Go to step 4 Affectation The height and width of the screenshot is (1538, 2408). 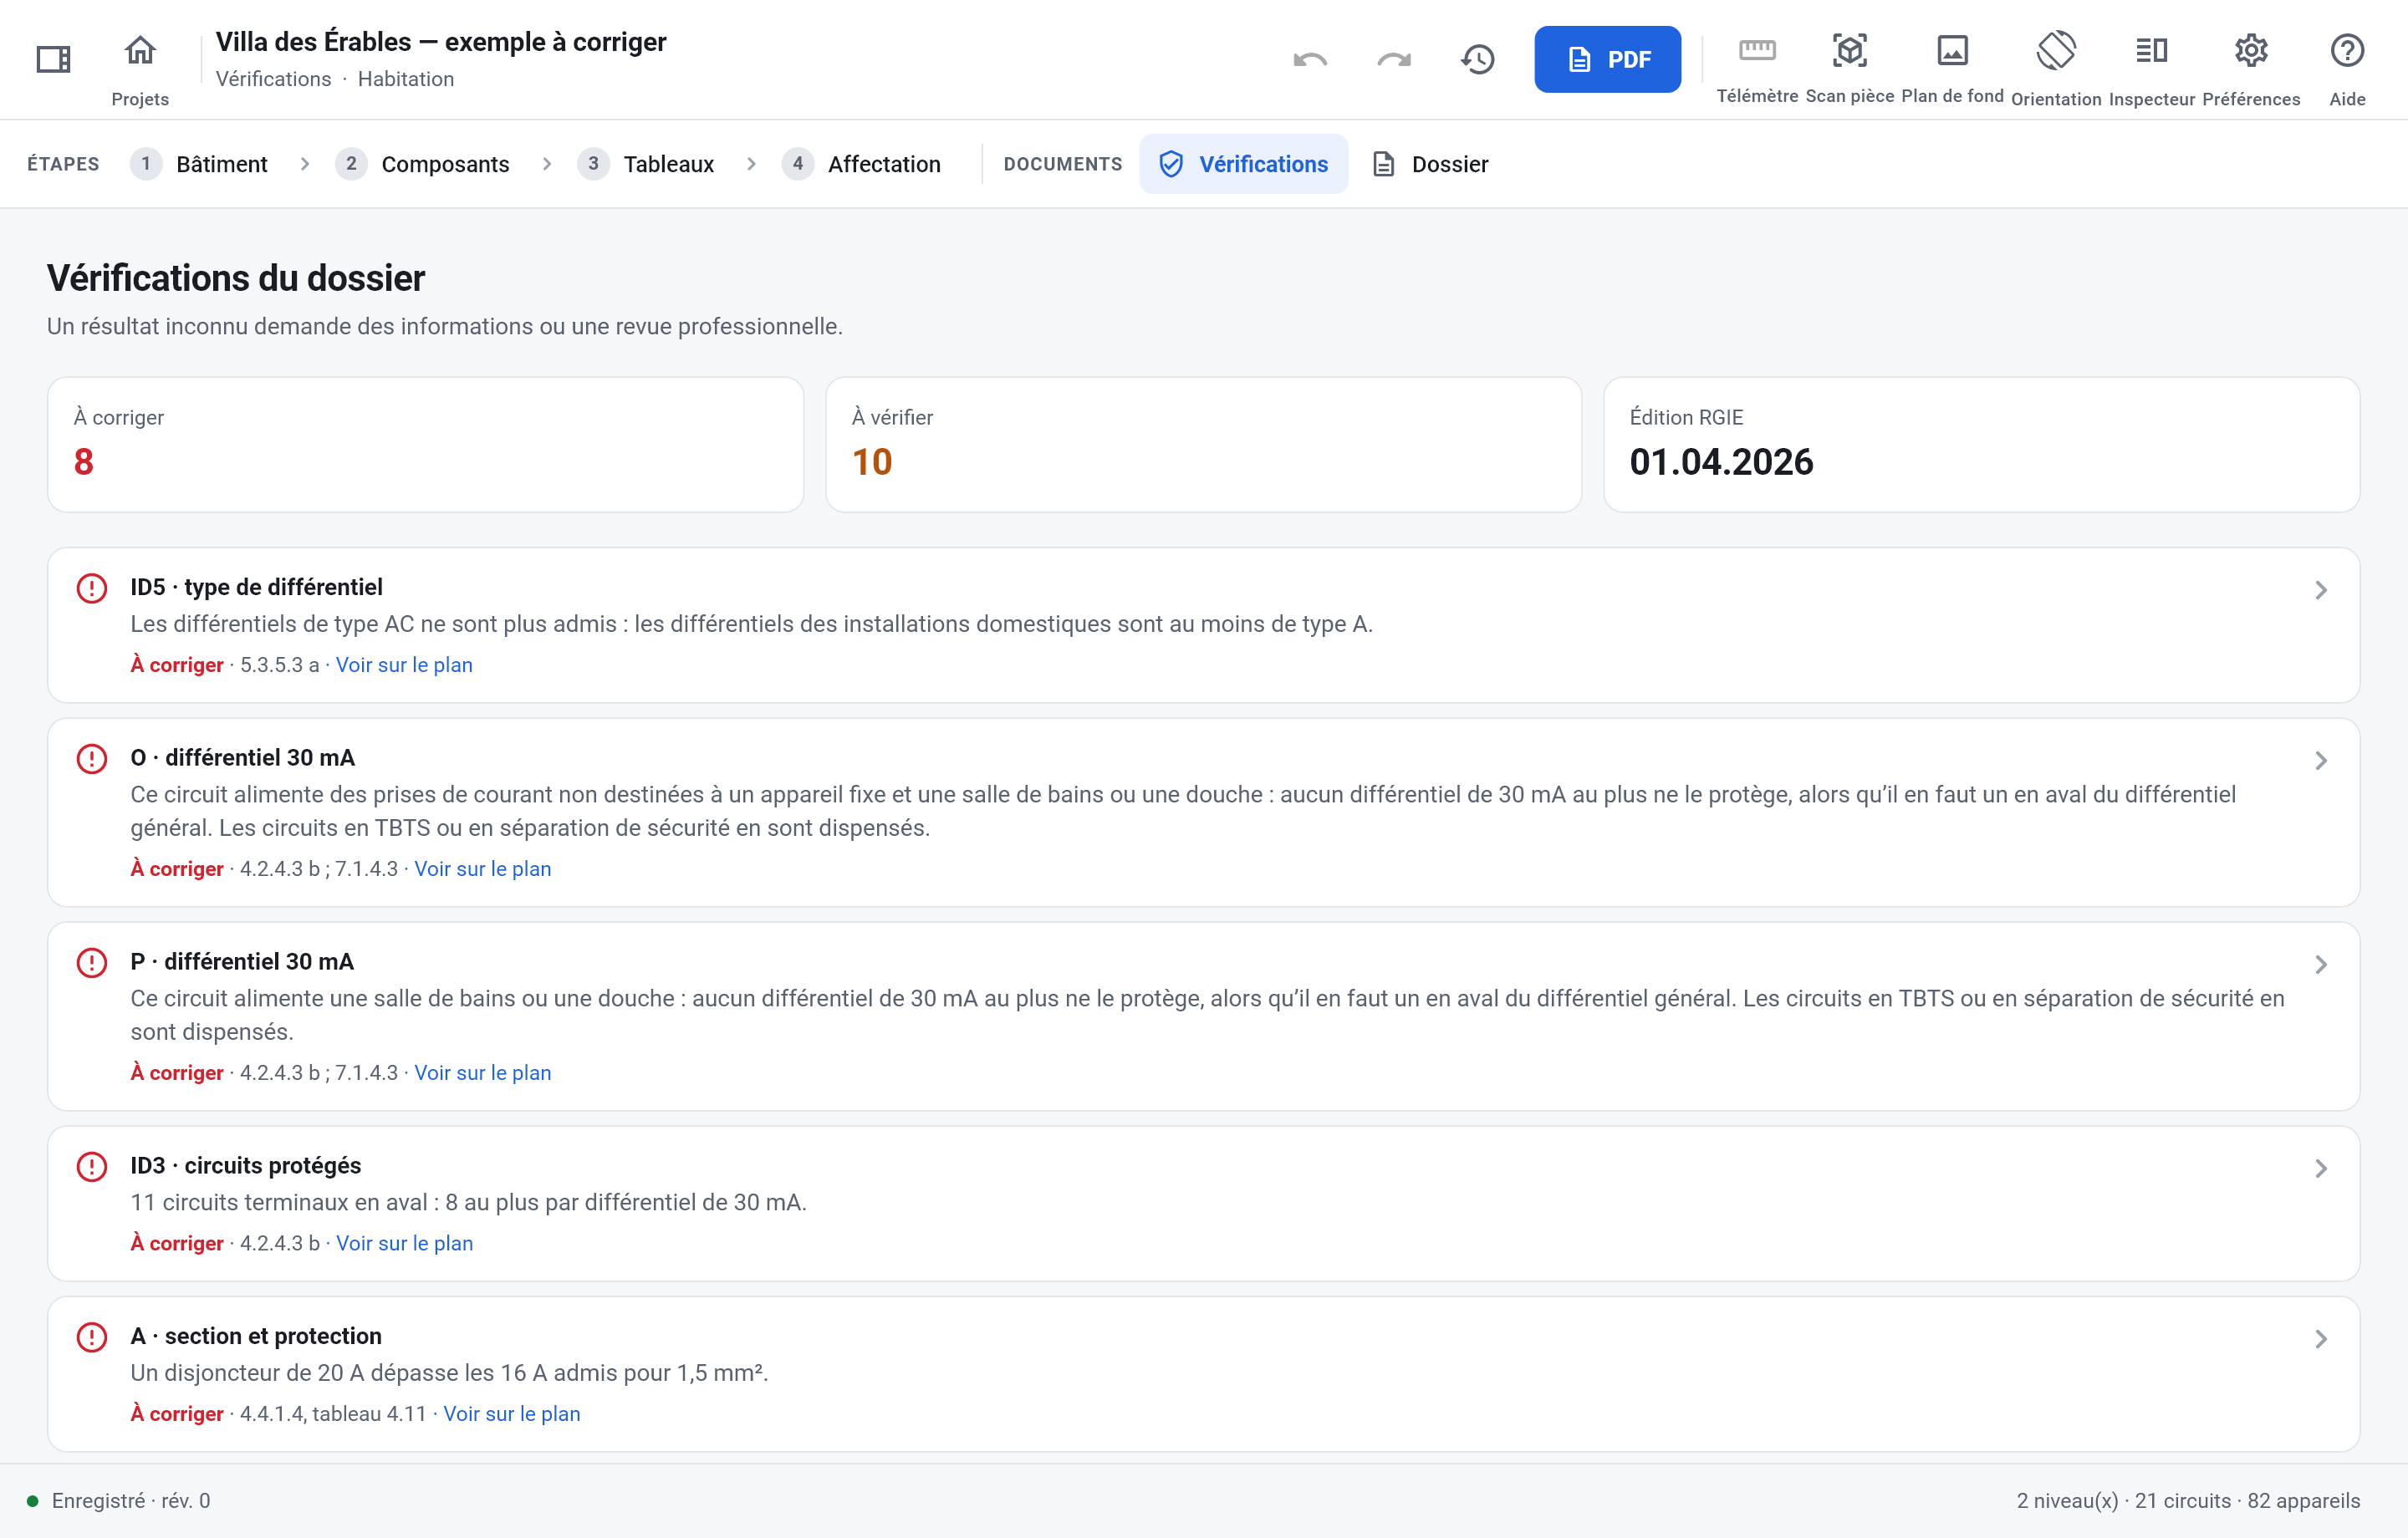[861, 164]
